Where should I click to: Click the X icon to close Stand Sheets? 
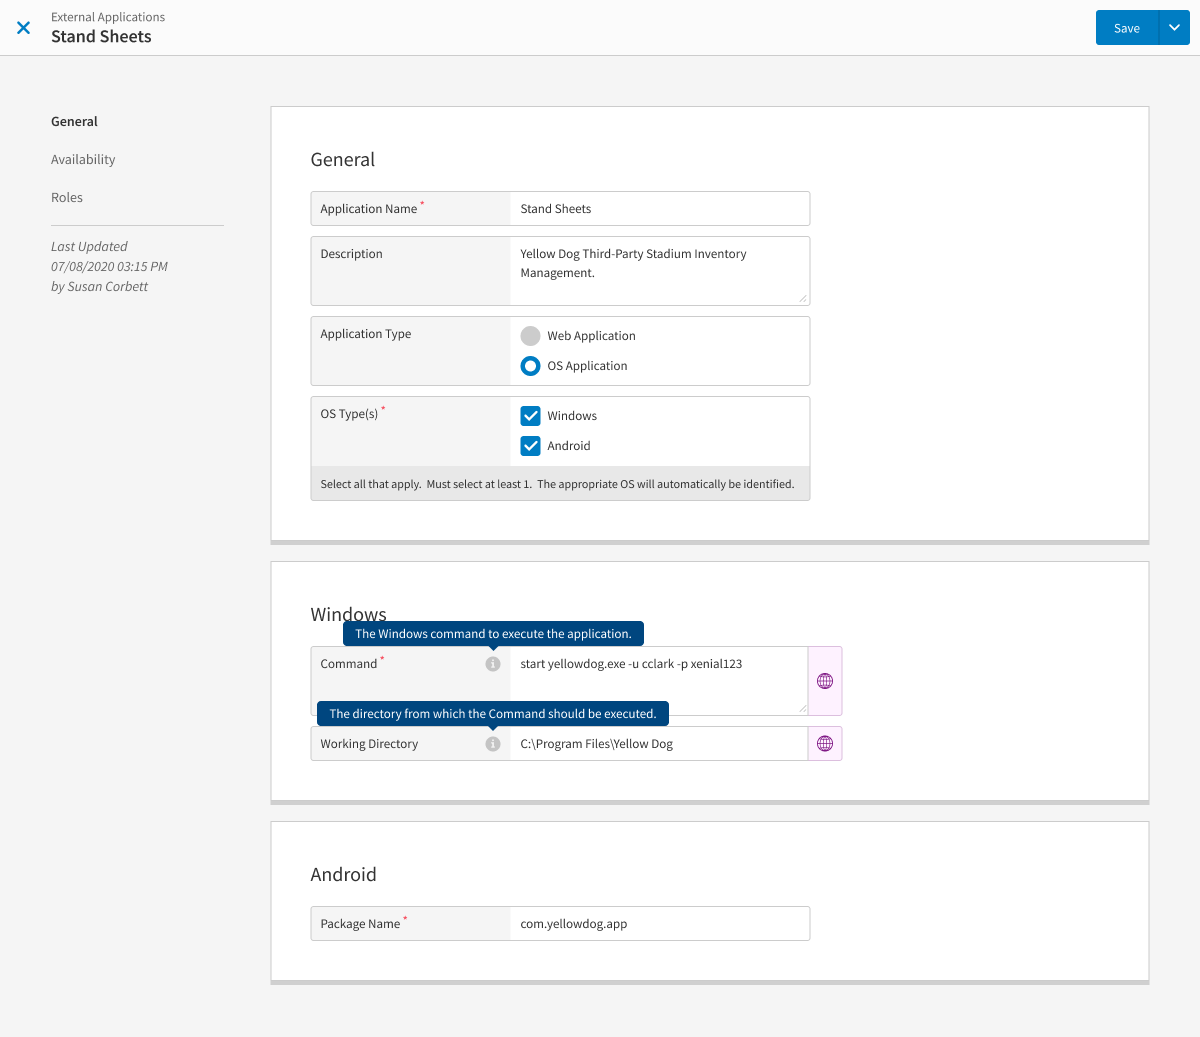tap(23, 27)
